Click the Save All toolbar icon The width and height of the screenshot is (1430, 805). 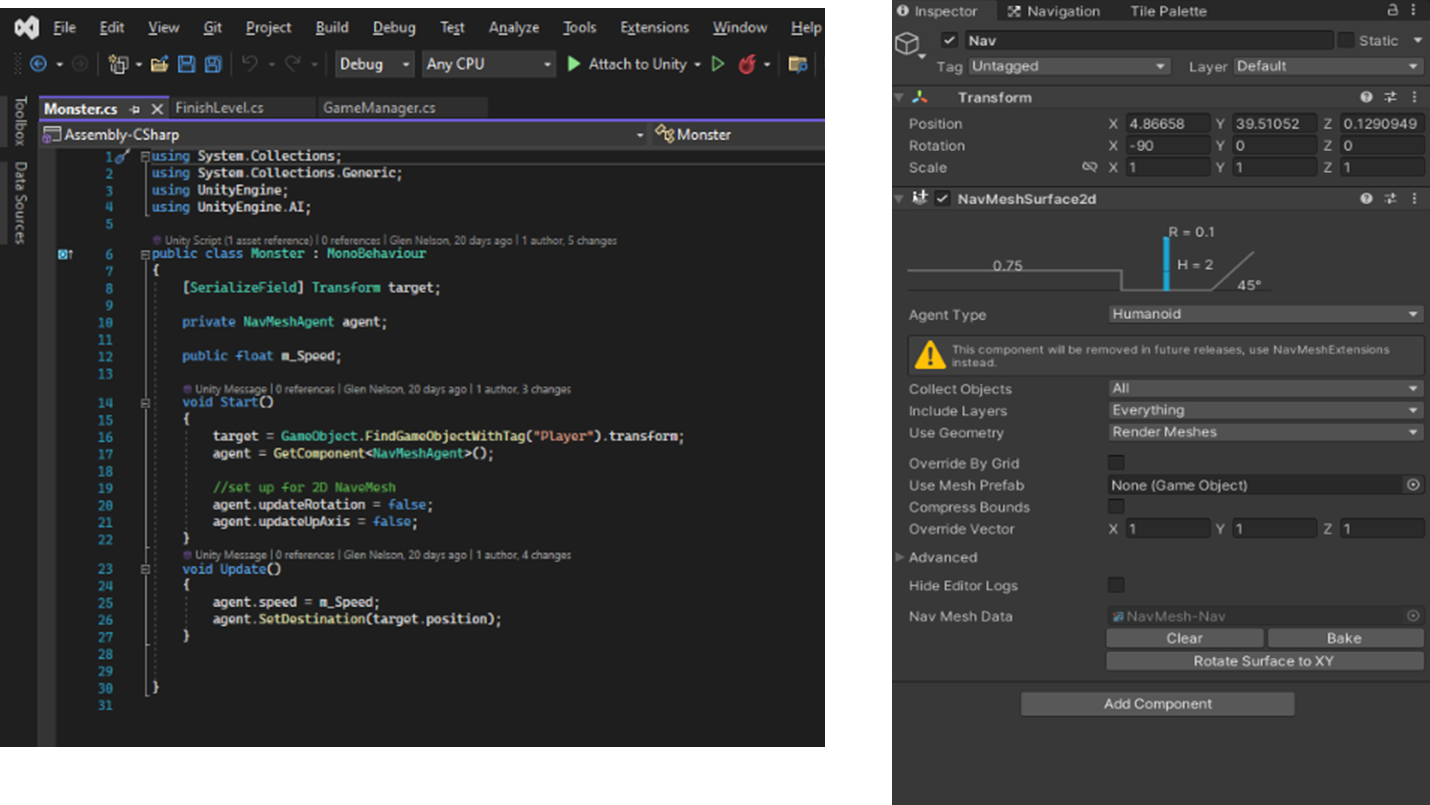click(x=213, y=64)
